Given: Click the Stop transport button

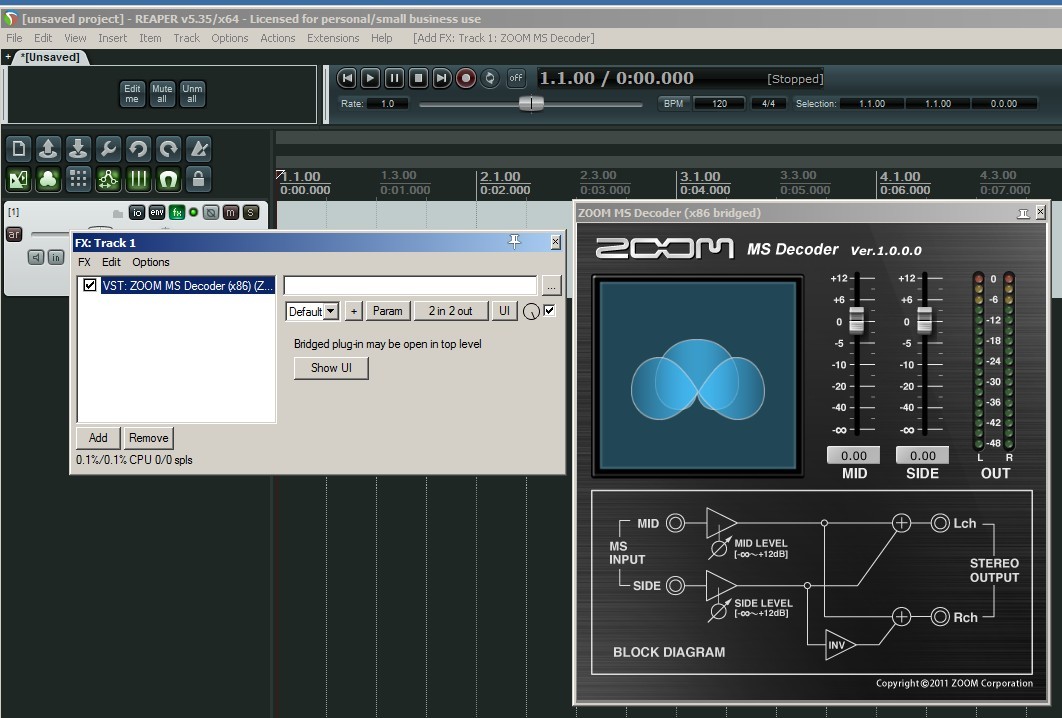Looking at the screenshot, I should click(x=418, y=79).
